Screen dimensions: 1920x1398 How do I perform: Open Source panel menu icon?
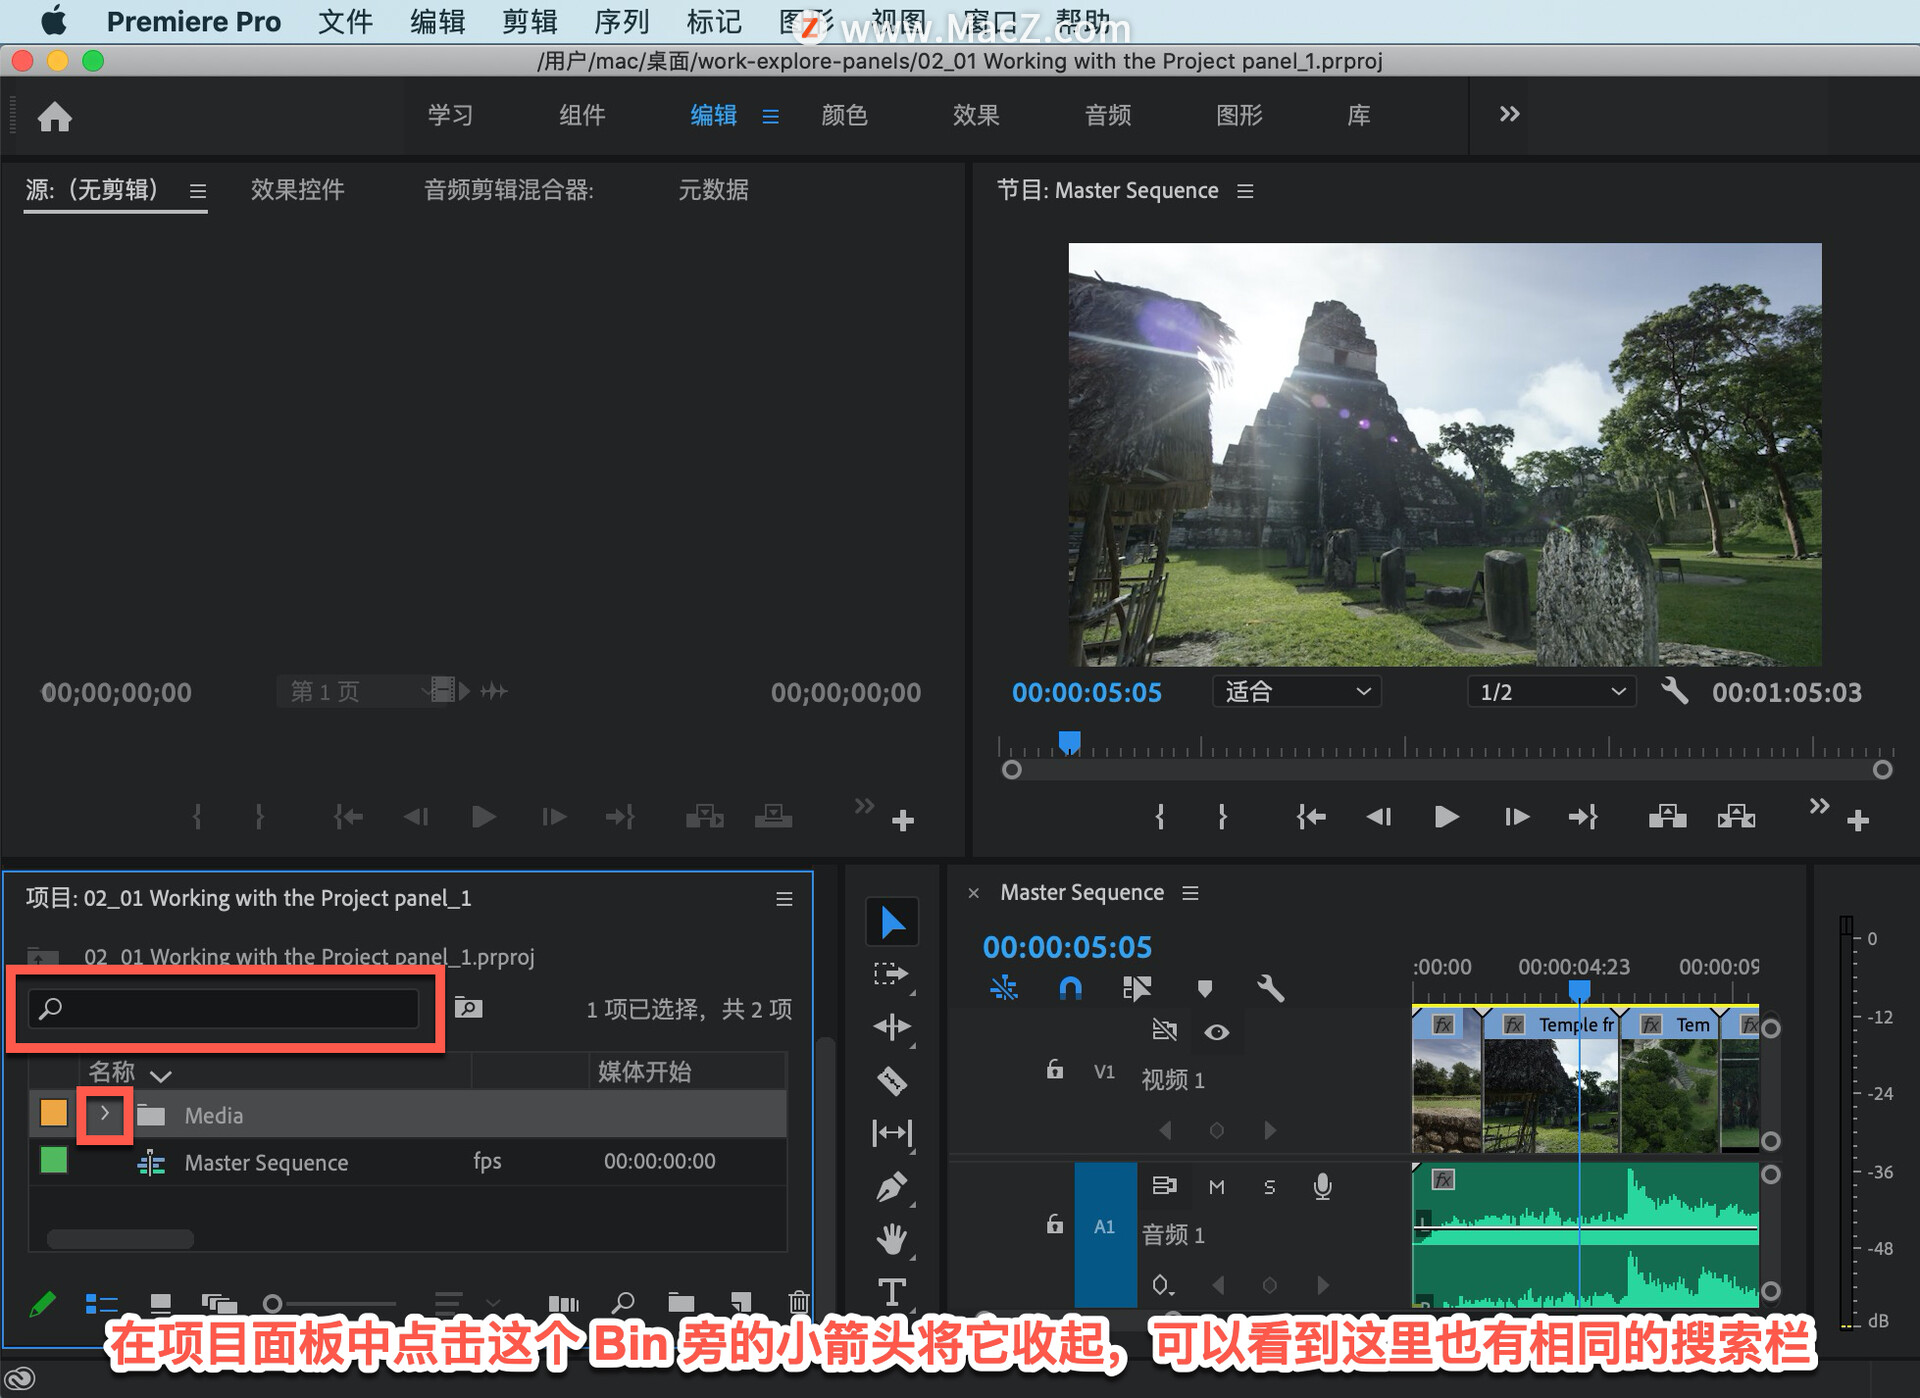tap(198, 190)
